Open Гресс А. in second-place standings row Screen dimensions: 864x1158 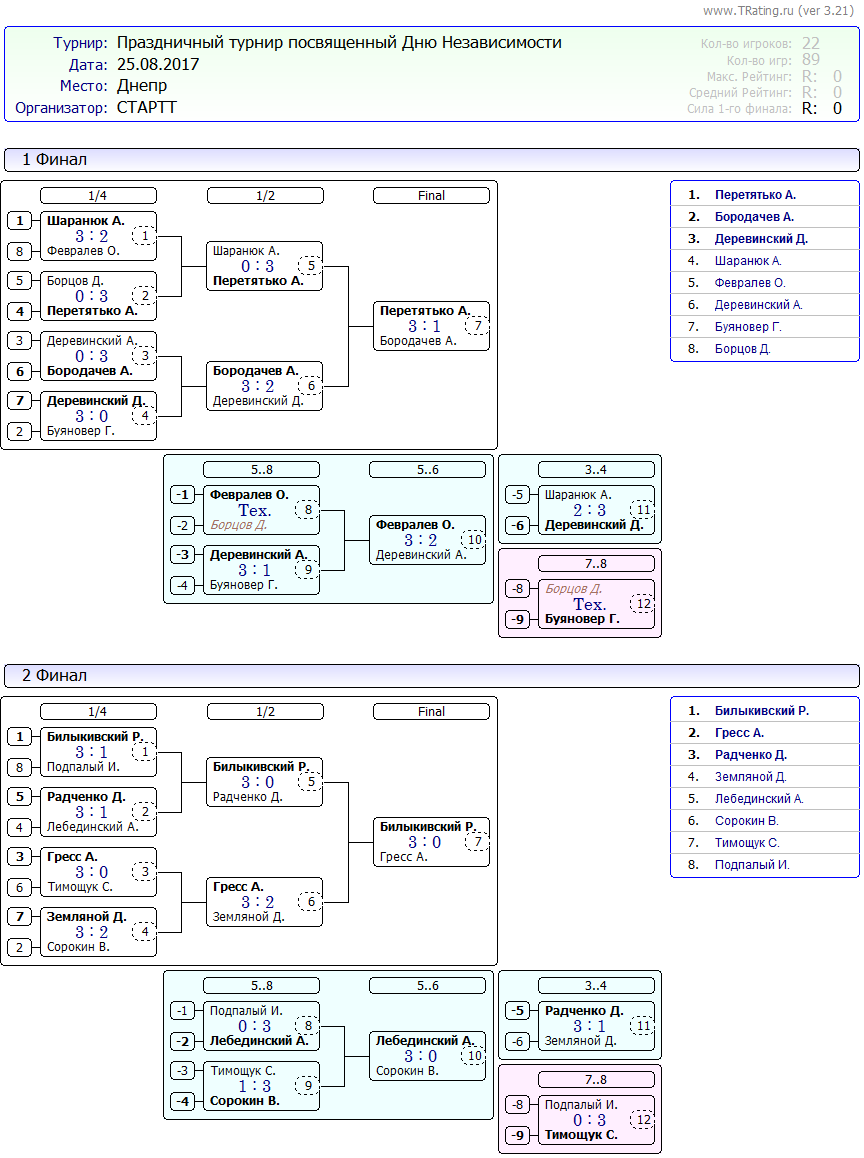pyautogui.click(x=739, y=733)
